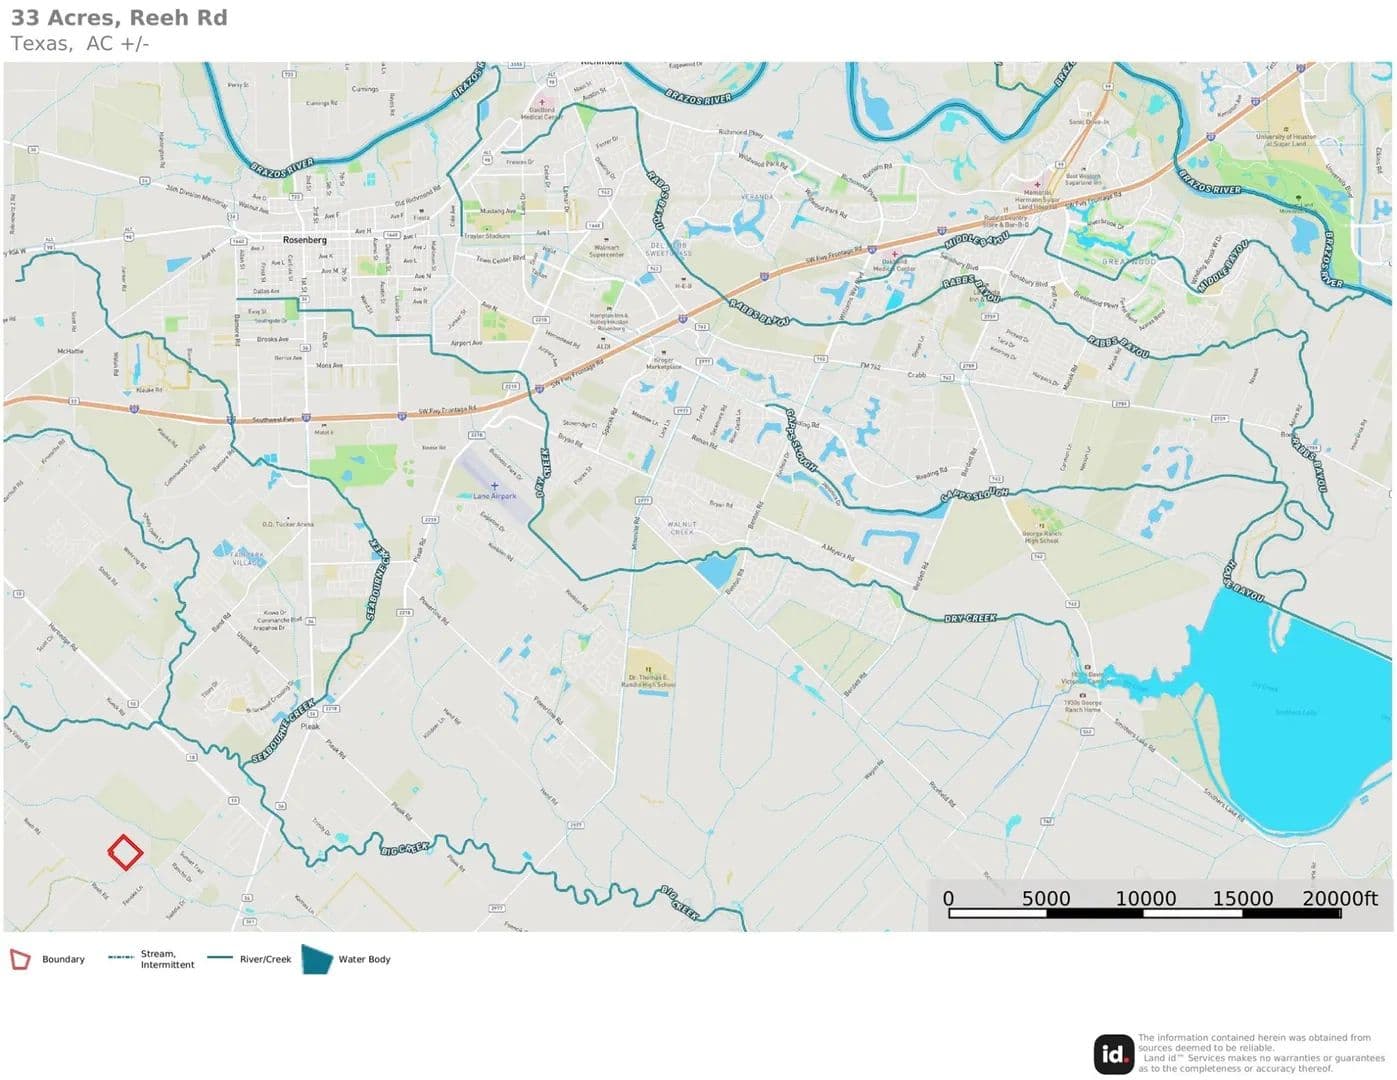Select the George Ranch High School marker
This screenshot has height=1080, width=1397.
tap(1041, 525)
